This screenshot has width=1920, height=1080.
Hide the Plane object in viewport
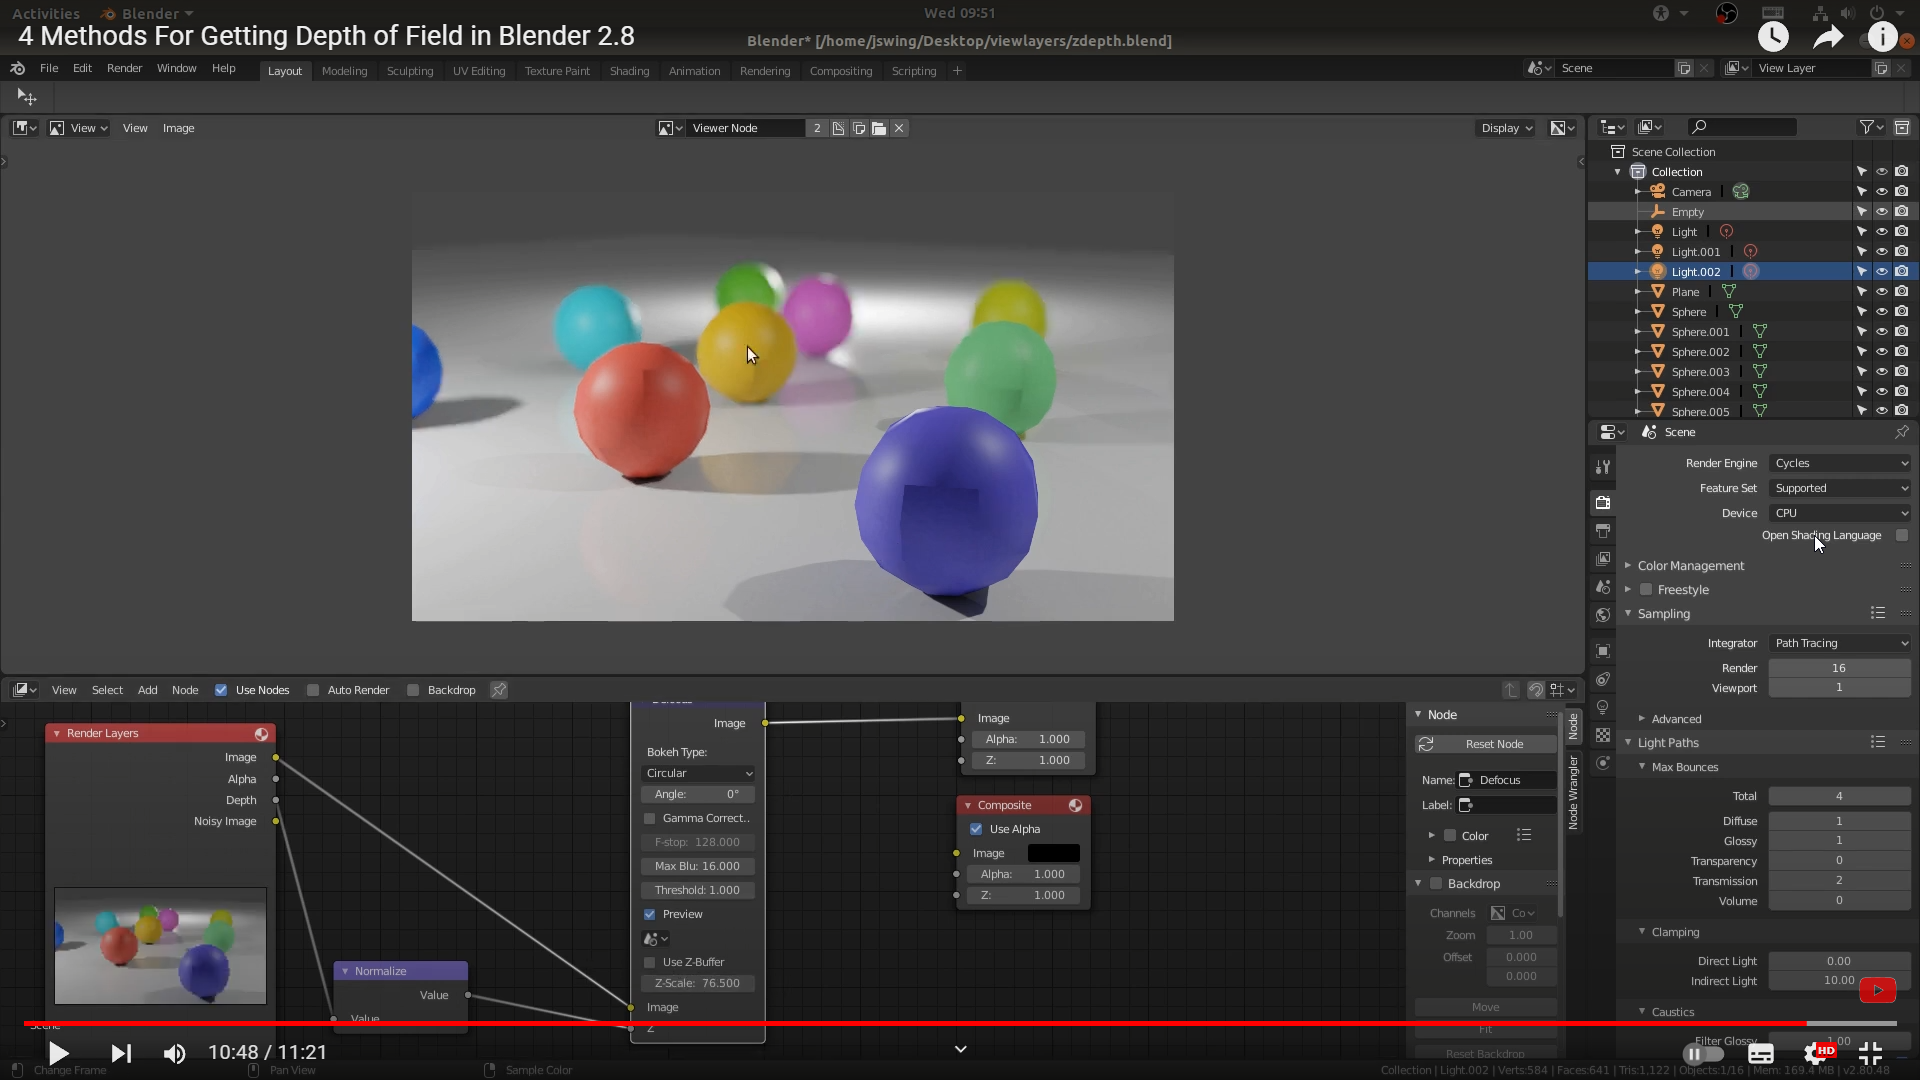(x=1881, y=292)
